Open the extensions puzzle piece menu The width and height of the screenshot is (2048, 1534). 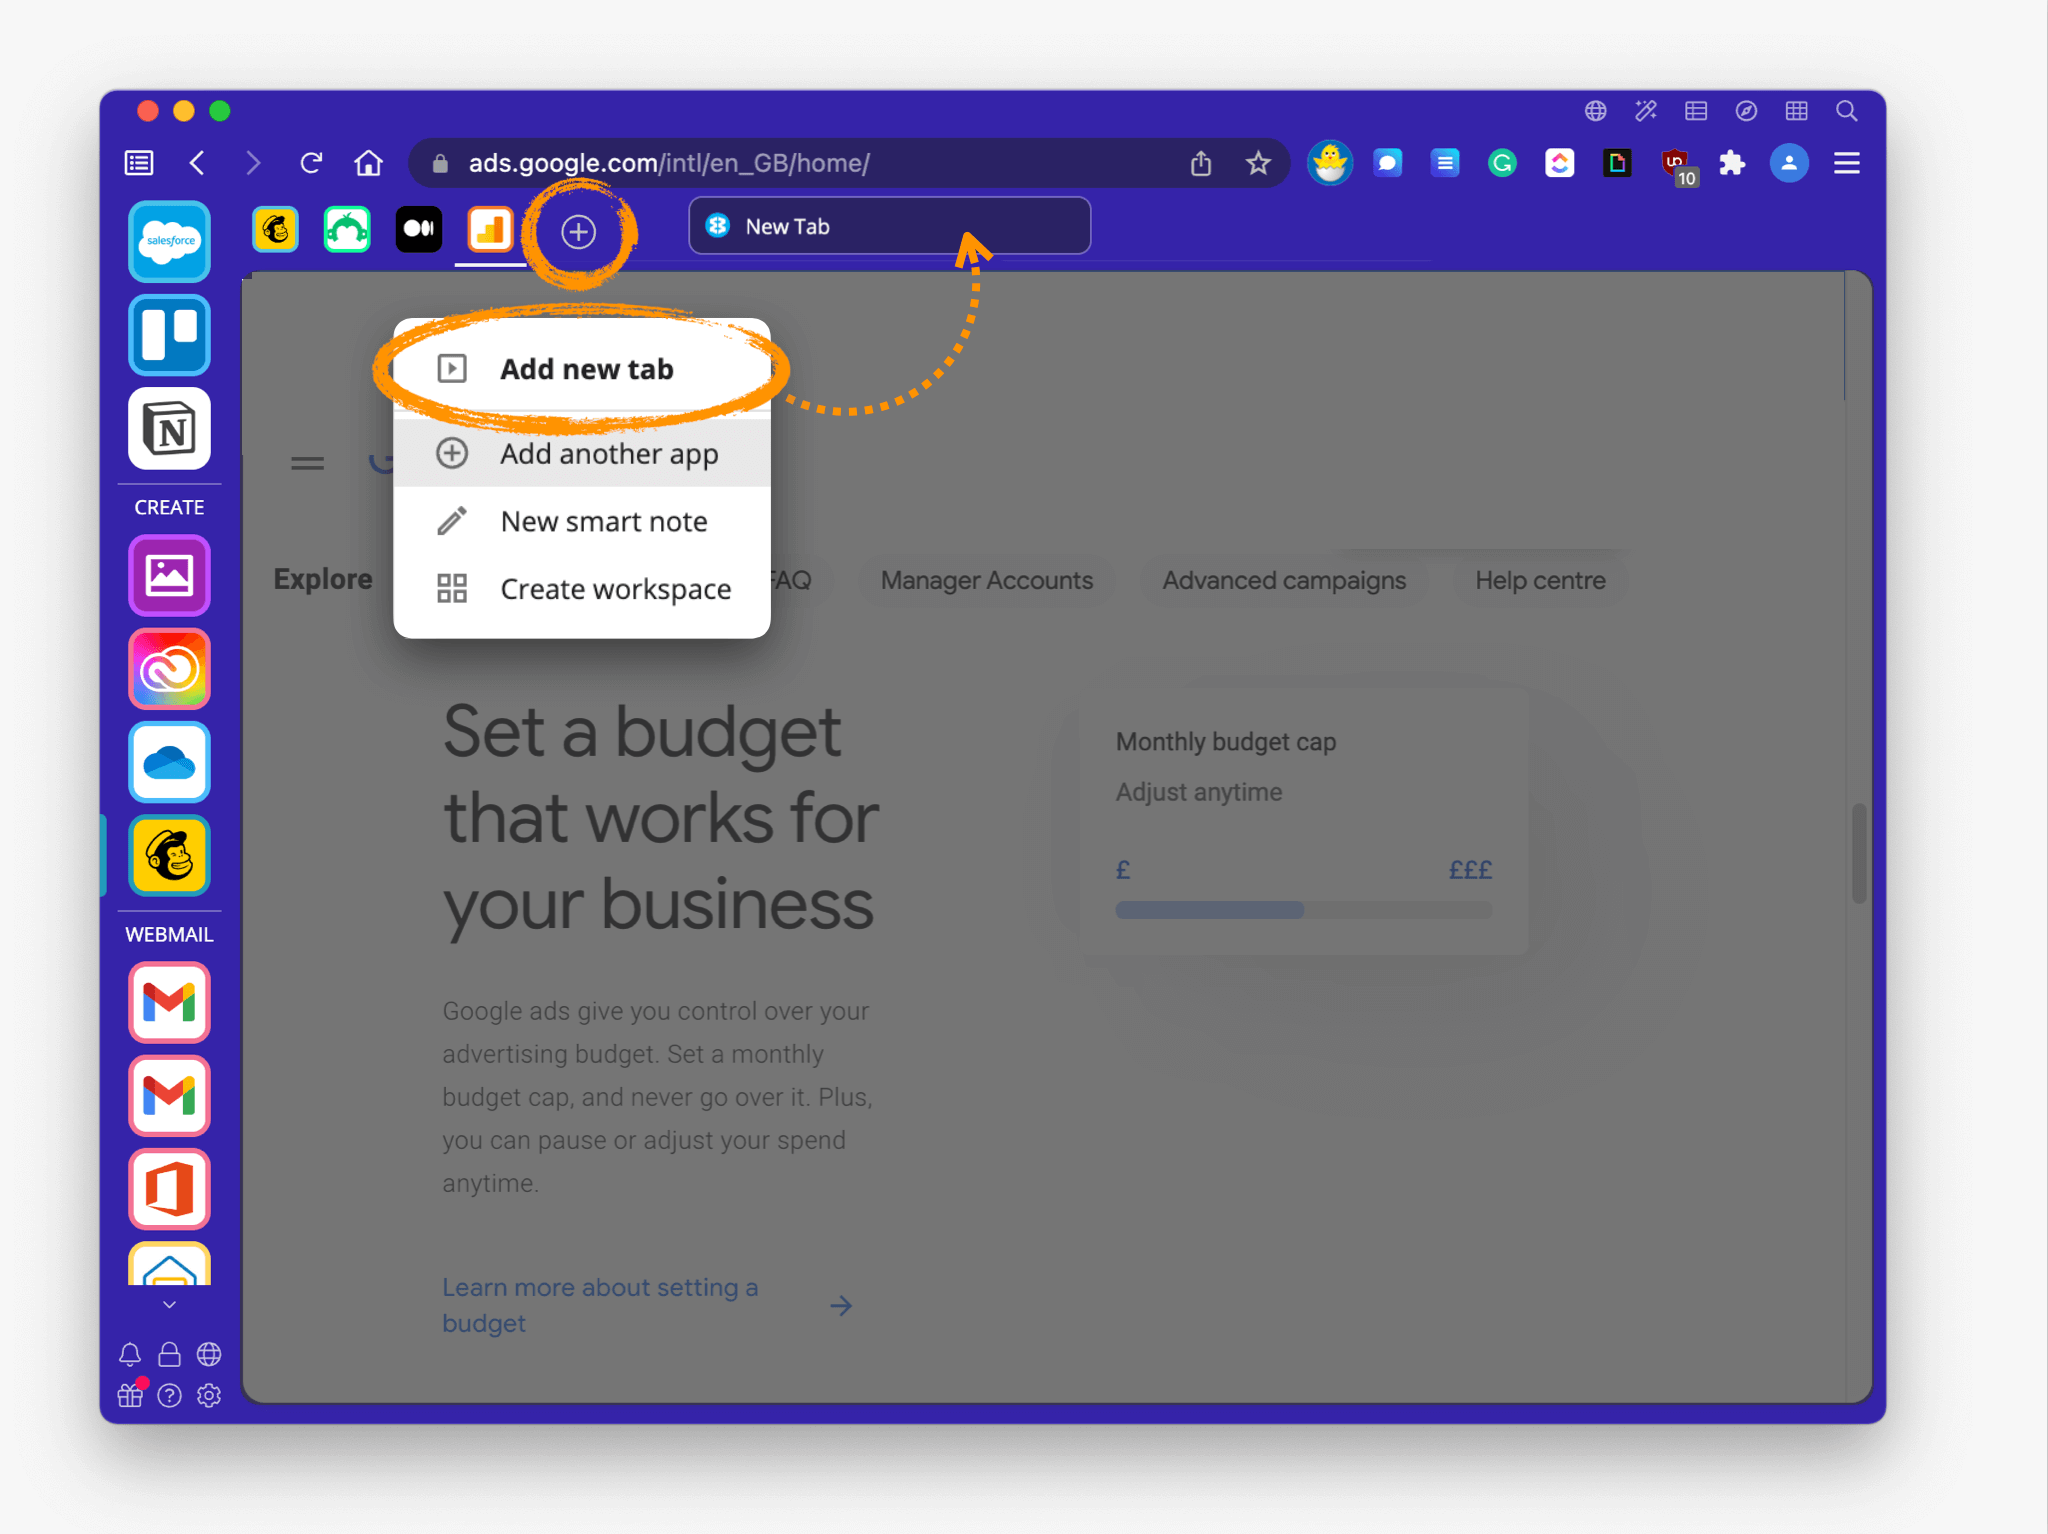point(1732,163)
